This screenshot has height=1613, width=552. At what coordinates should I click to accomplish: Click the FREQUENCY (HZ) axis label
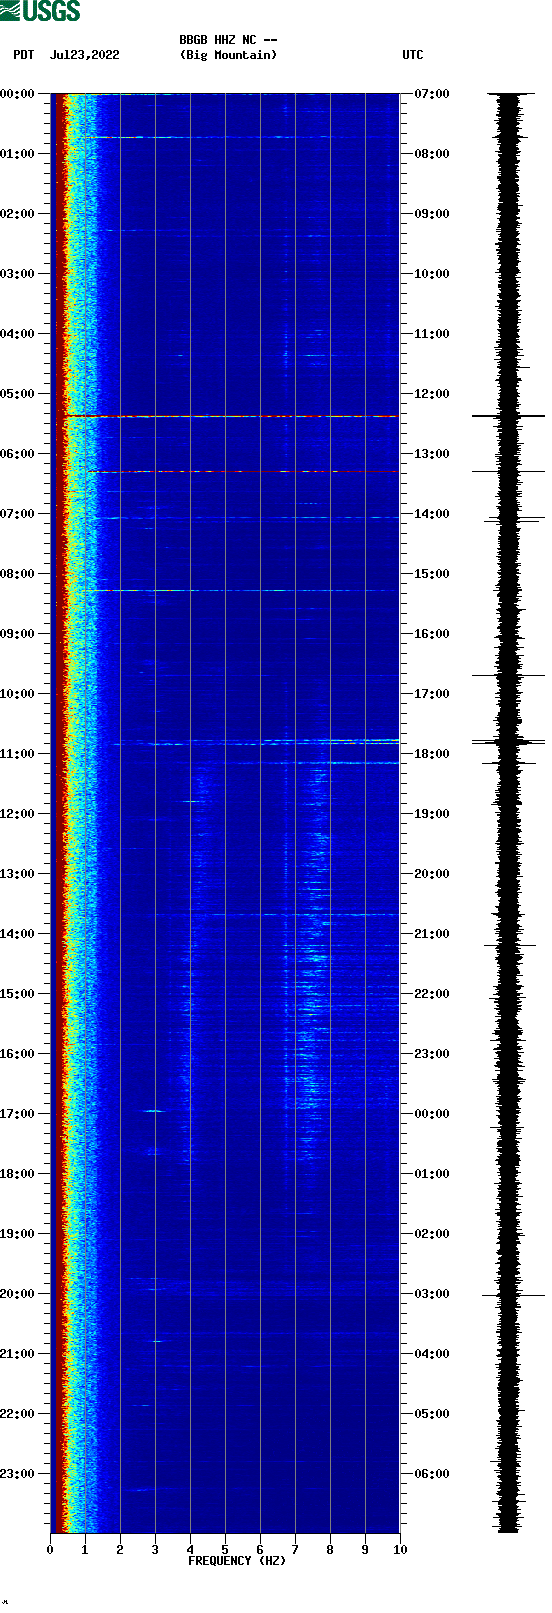tap(236, 1560)
